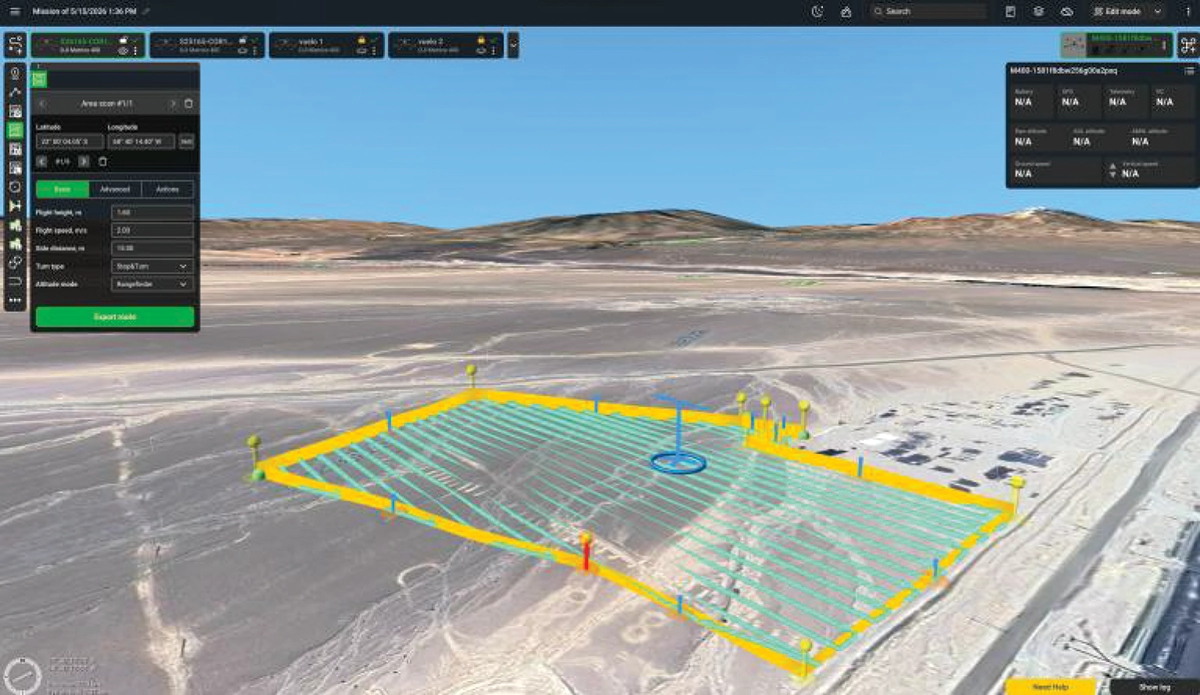Select the vuelo 2 route card

[445, 45]
